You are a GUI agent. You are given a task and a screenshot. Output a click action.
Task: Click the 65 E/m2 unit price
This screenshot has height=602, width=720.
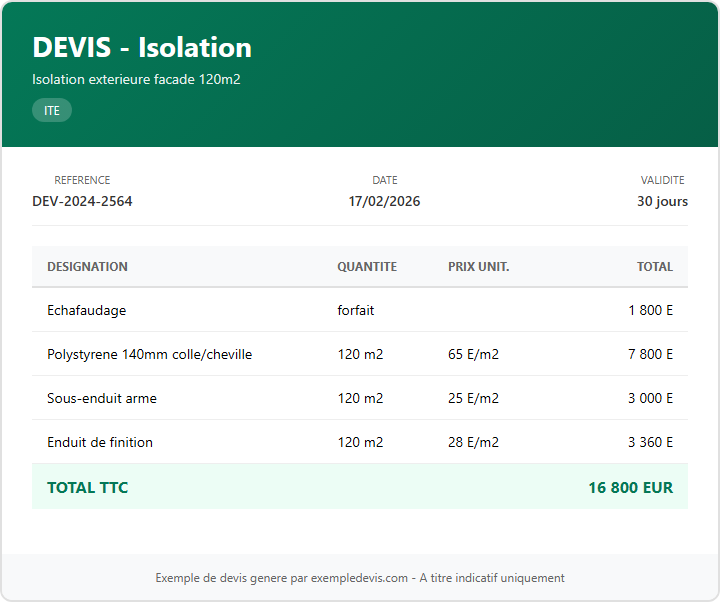473,354
